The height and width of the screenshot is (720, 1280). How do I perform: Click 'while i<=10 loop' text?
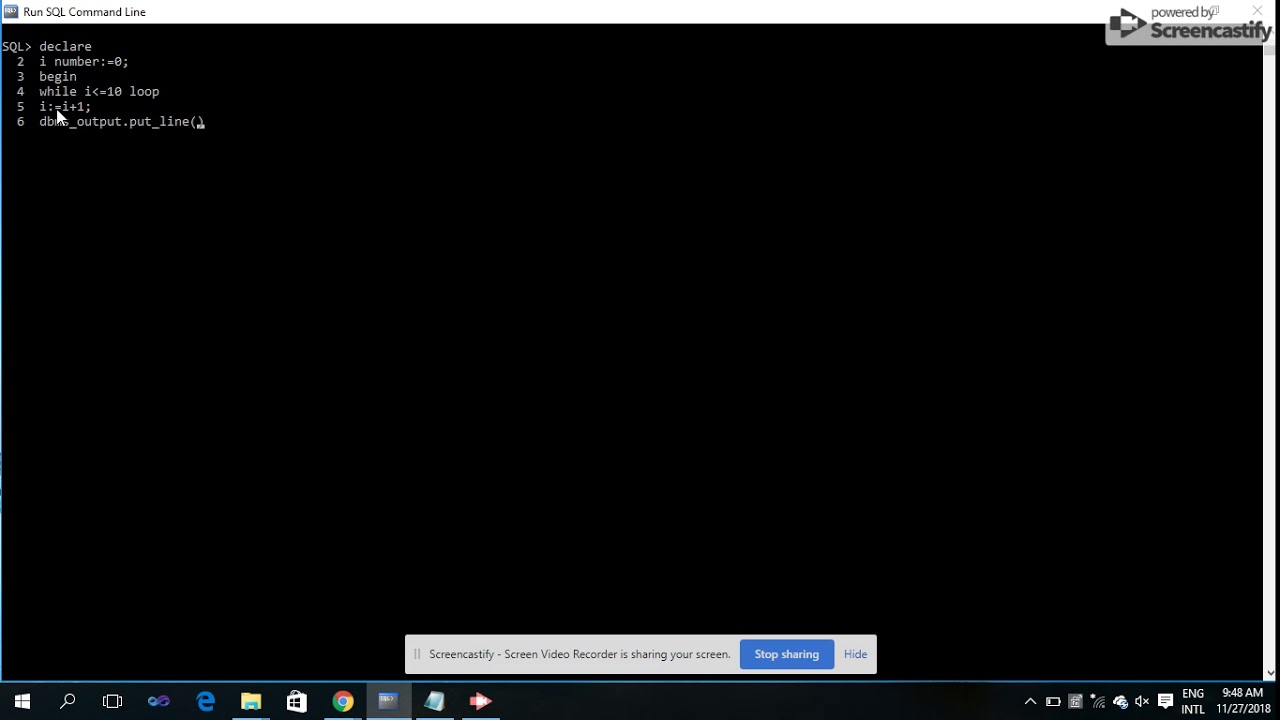click(x=99, y=91)
